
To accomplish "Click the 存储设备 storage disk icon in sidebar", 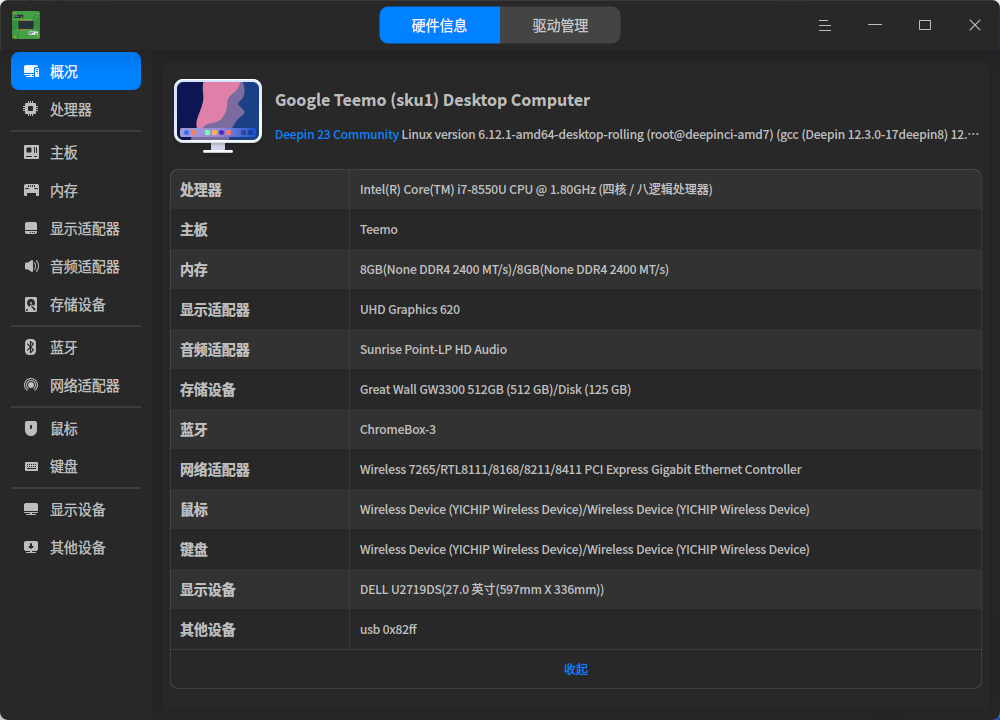I will click(31, 304).
